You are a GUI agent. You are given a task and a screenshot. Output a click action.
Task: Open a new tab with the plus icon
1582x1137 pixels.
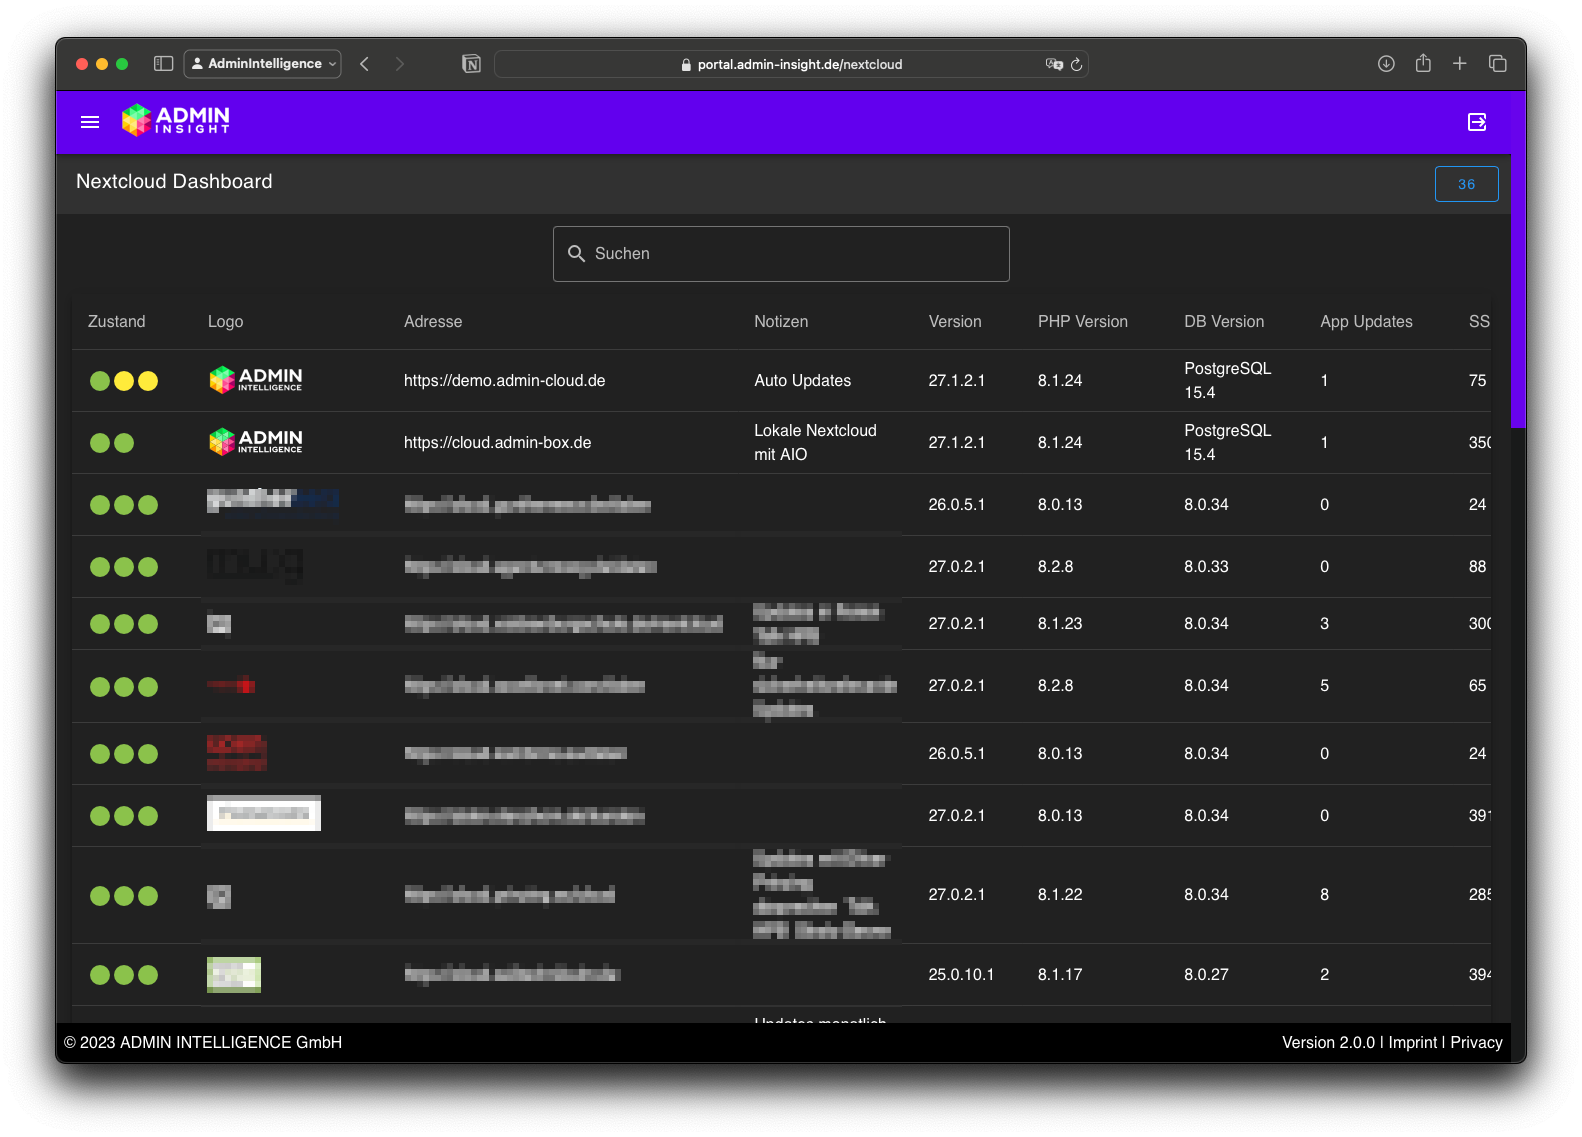pyautogui.click(x=1460, y=64)
